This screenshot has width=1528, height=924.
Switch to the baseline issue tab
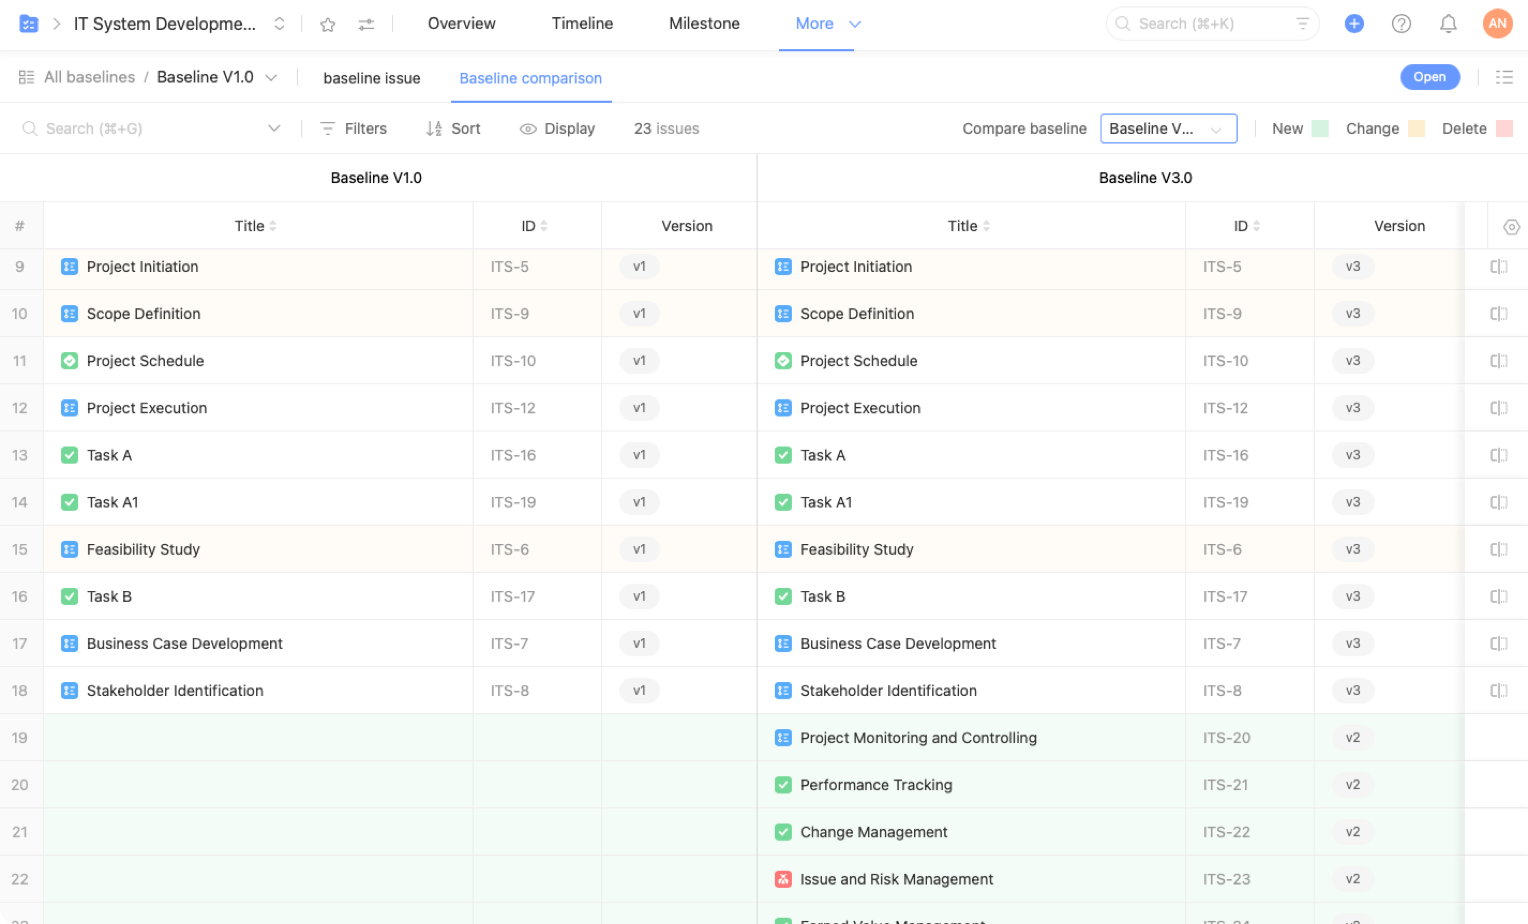tap(371, 78)
